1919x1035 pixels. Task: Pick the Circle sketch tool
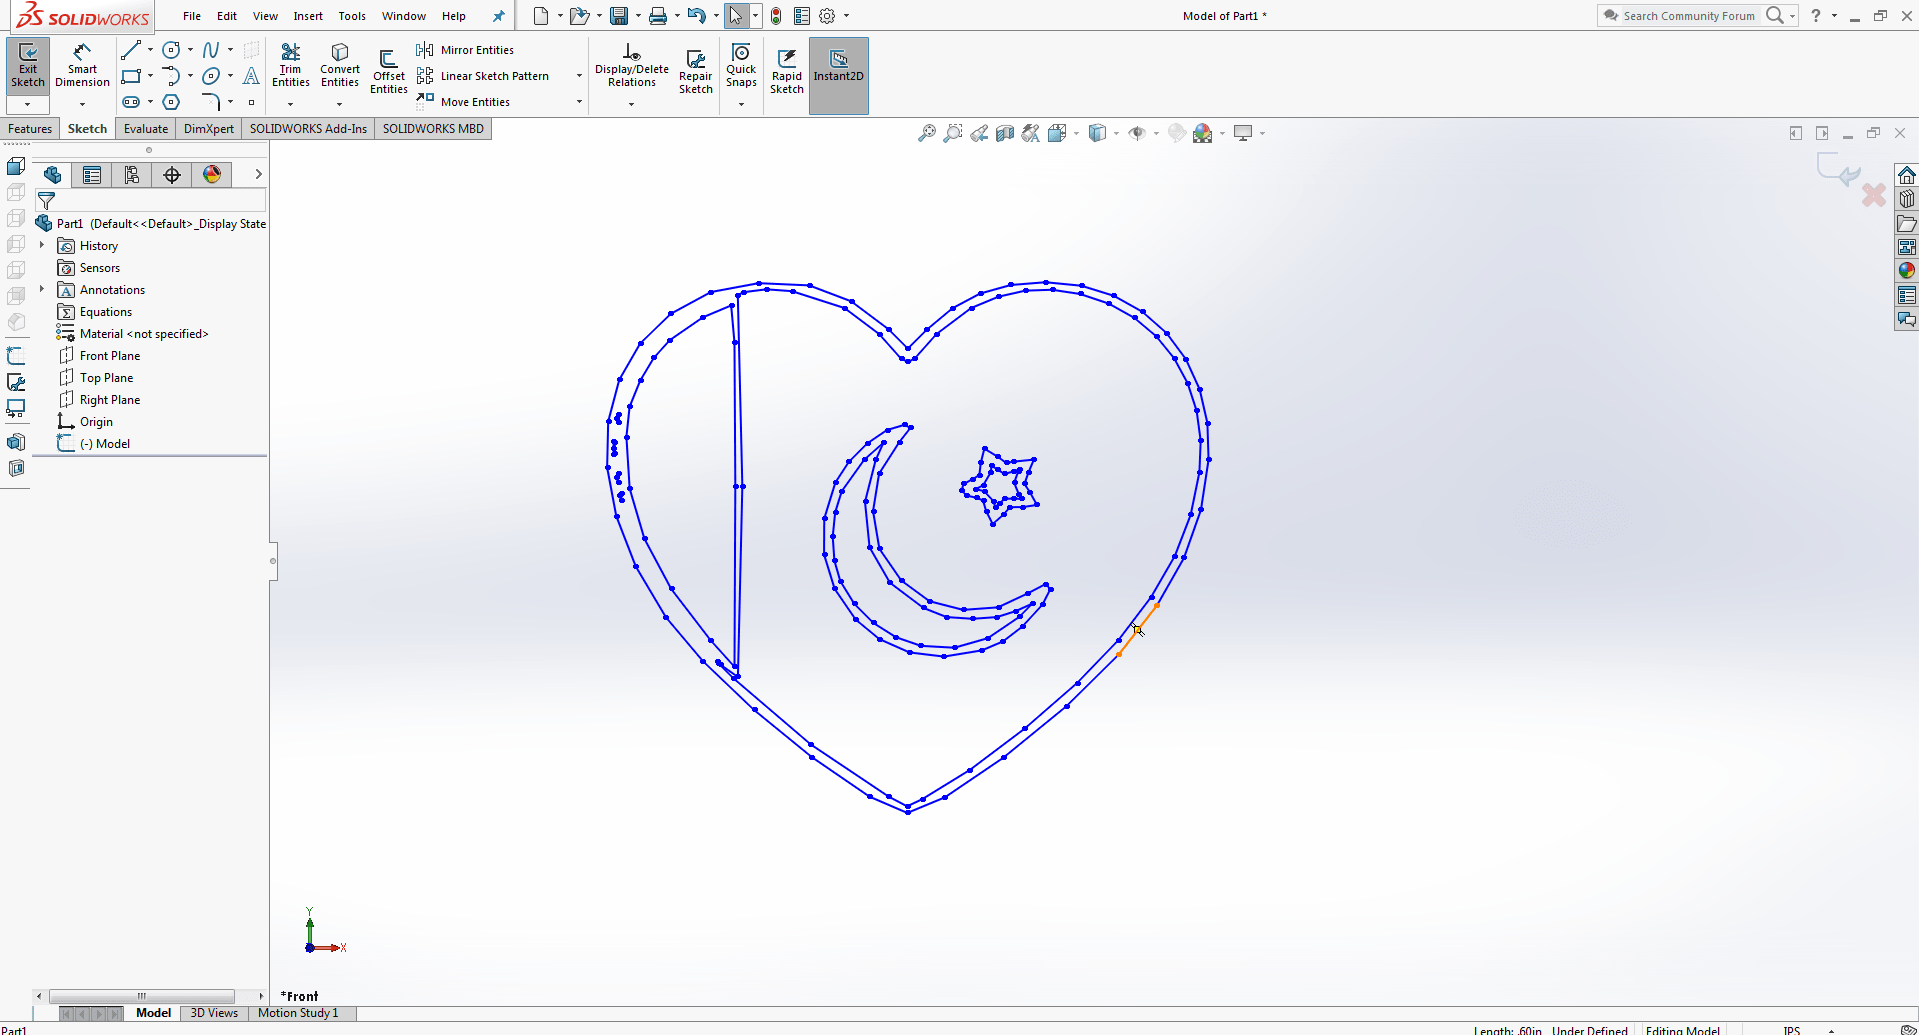[x=171, y=49]
